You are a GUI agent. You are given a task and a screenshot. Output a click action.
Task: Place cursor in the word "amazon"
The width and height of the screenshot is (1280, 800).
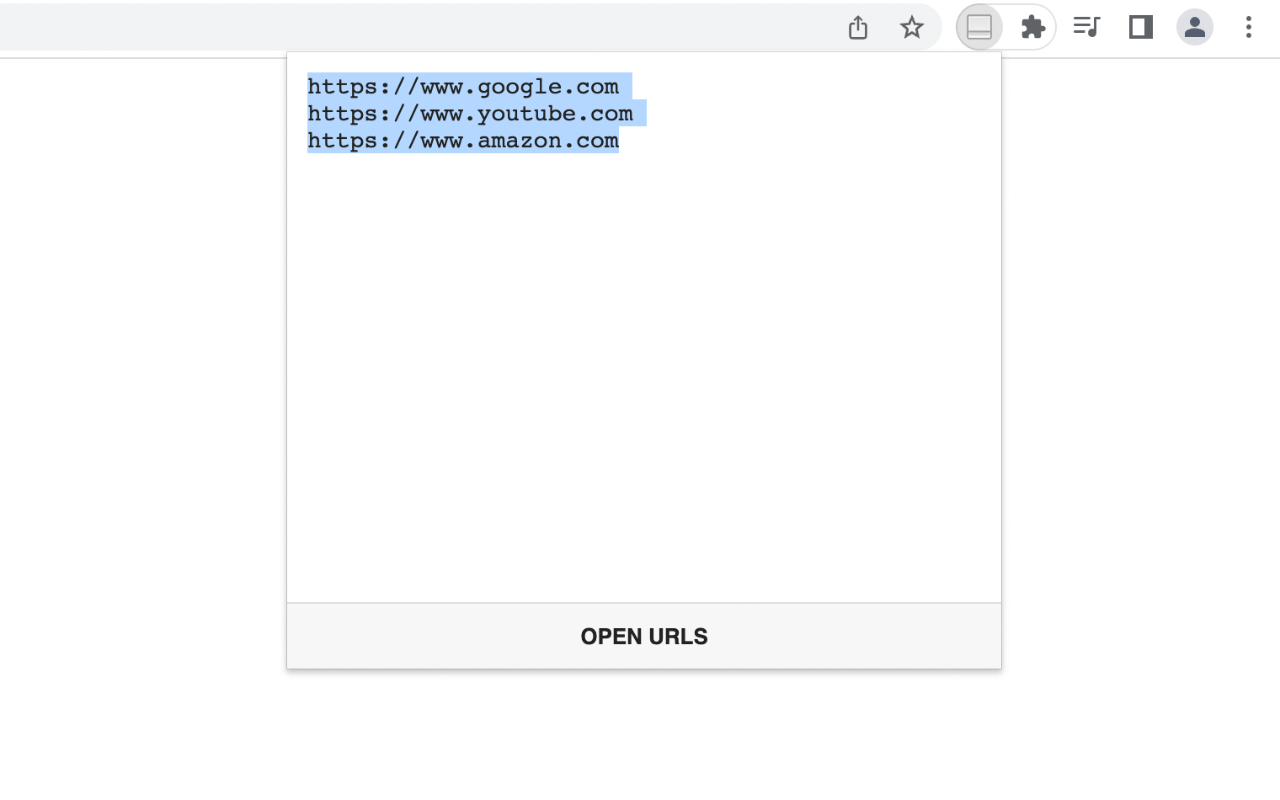click(x=519, y=141)
